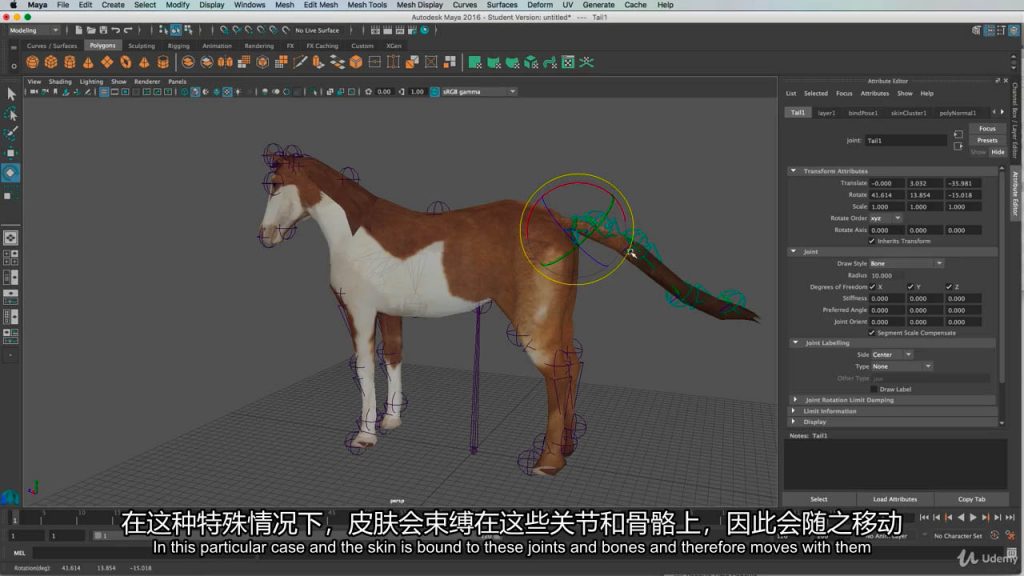
Task: Click the Bevel cube shelf icon
Action: [356, 62]
